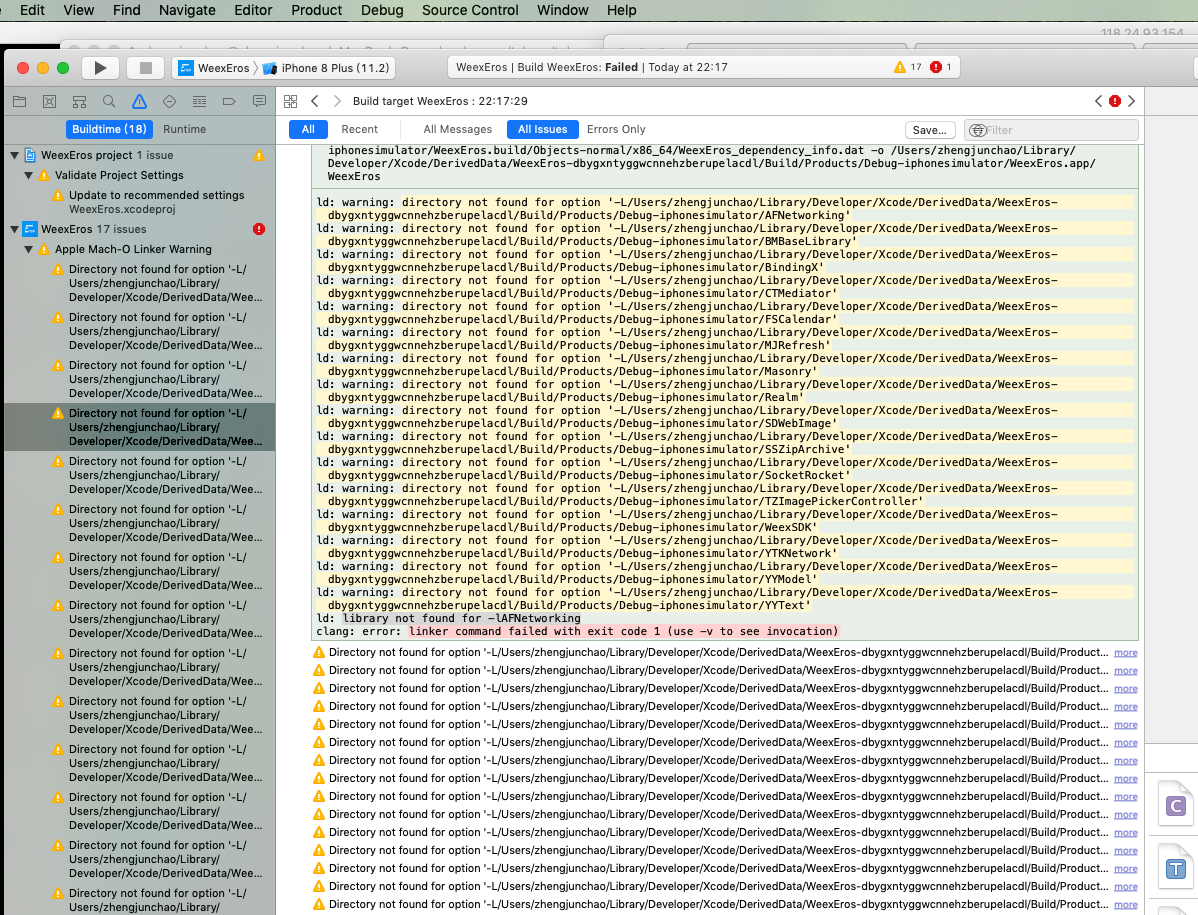The image size is (1198, 915).
Task: Open the Window menu
Action: 562,10
